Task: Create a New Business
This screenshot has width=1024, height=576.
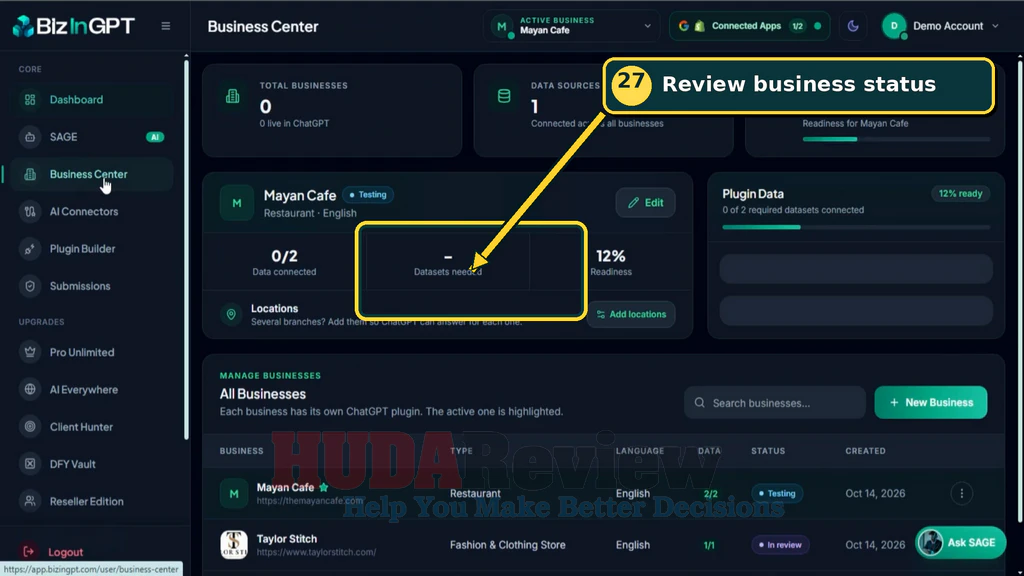Action: (931, 402)
